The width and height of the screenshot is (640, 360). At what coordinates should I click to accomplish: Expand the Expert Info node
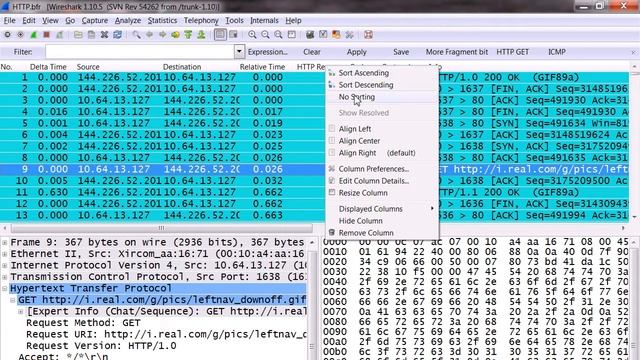point(21,311)
